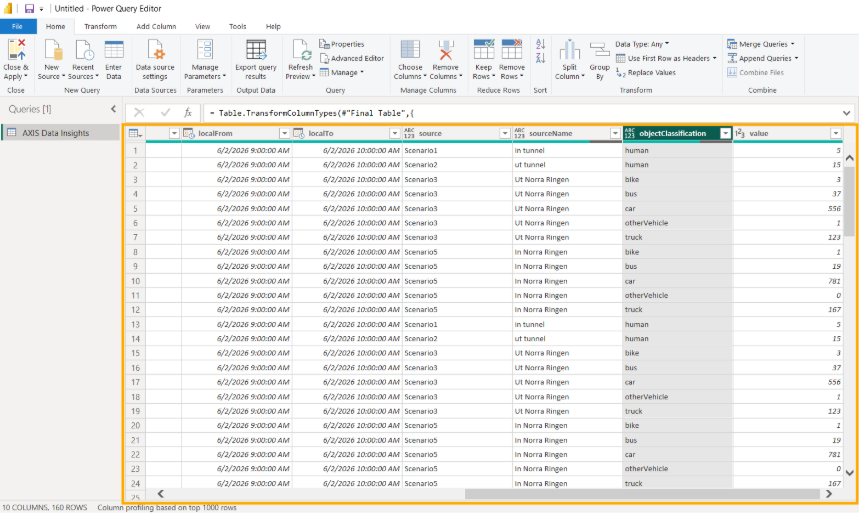The width and height of the screenshot is (859, 513).
Task: Collapse the Queries pane
Action: [113, 109]
